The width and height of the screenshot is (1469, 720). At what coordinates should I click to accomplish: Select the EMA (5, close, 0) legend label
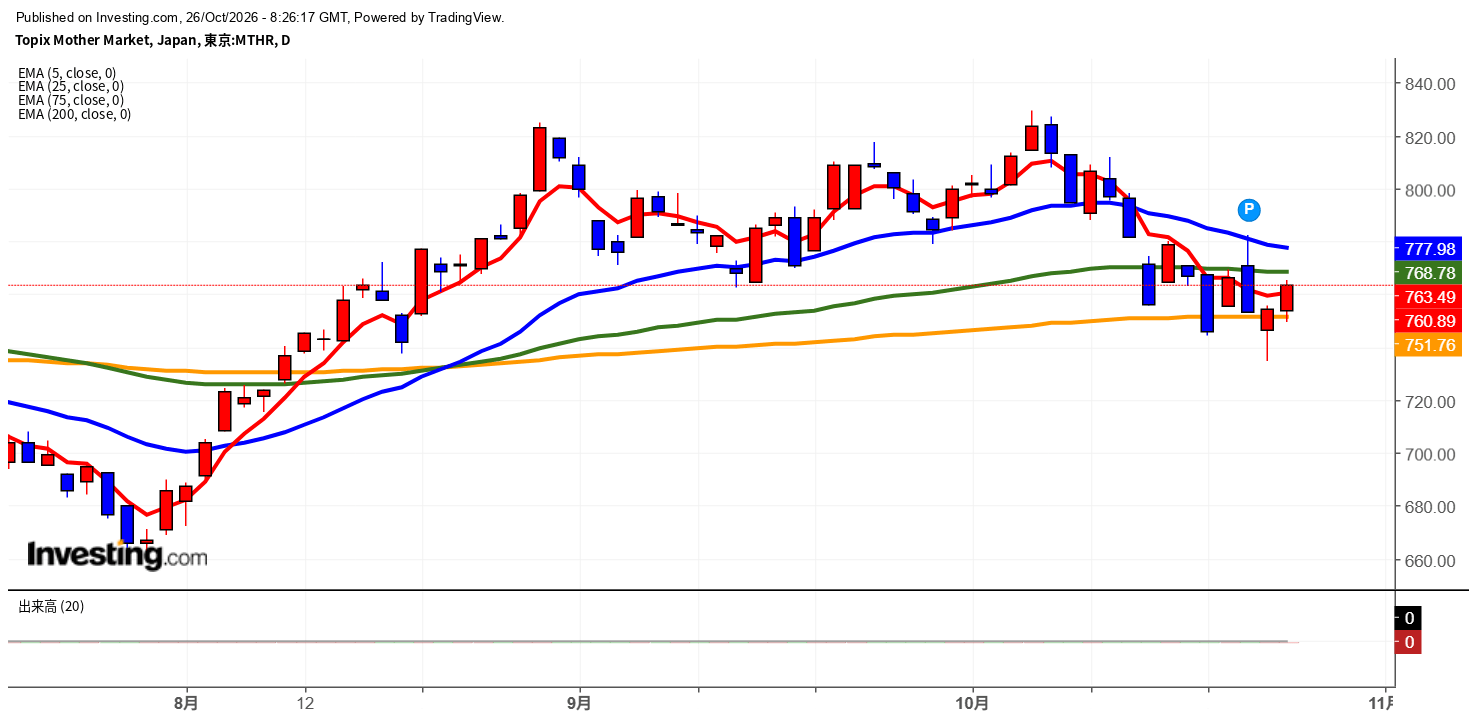[67, 73]
